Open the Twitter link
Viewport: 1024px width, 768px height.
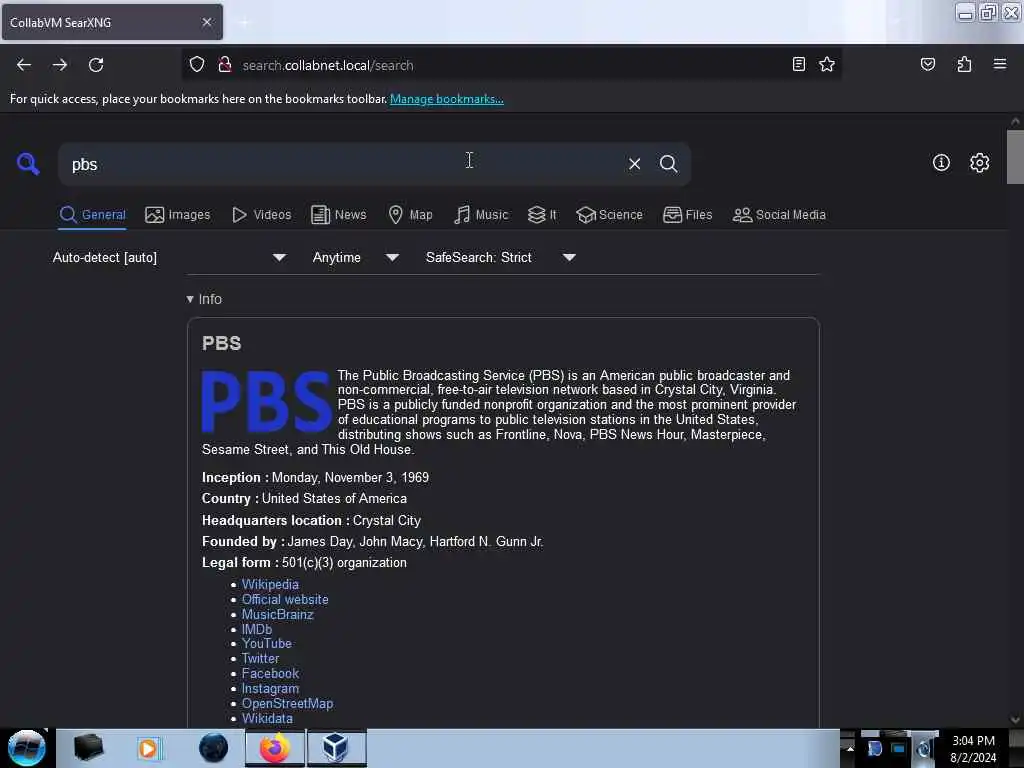pyautogui.click(x=260, y=658)
